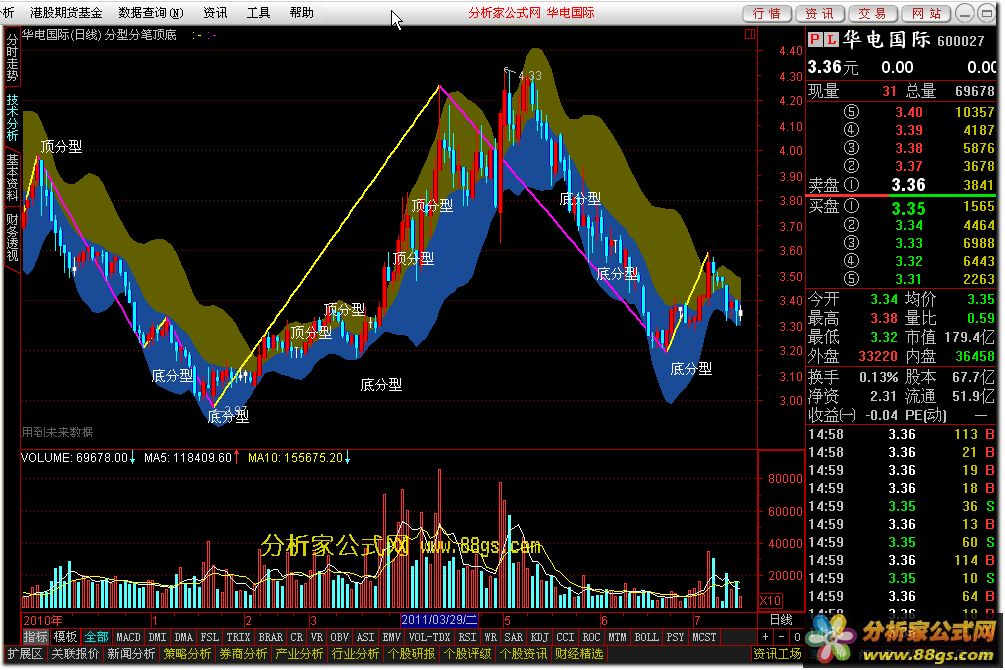The width and height of the screenshot is (1005, 670).
Task: Select the DMI indicator
Action: point(158,637)
